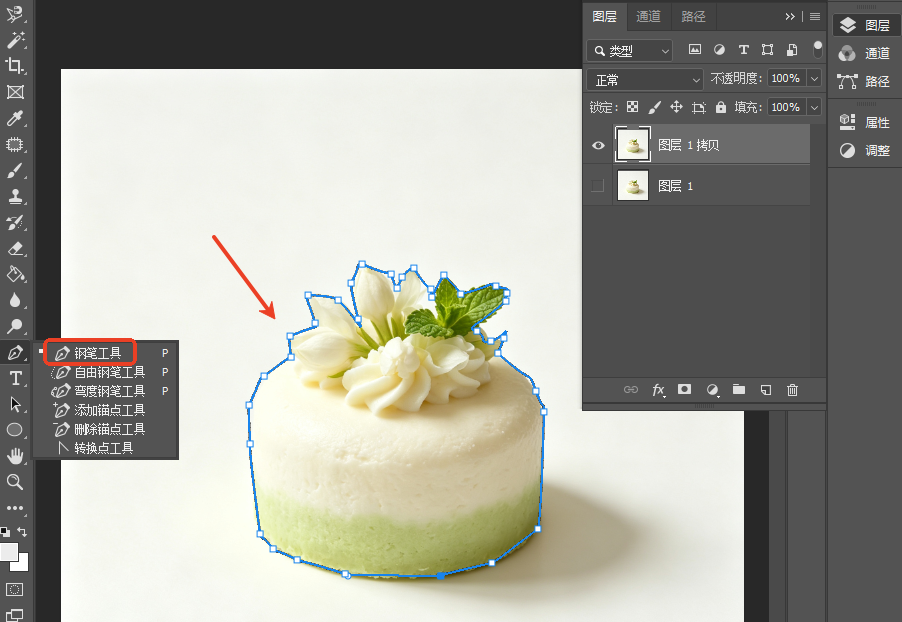Click the foreground color swatch
The height and width of the screenshot is (622, 902).
pyautogui.click(x=8, y=551)
